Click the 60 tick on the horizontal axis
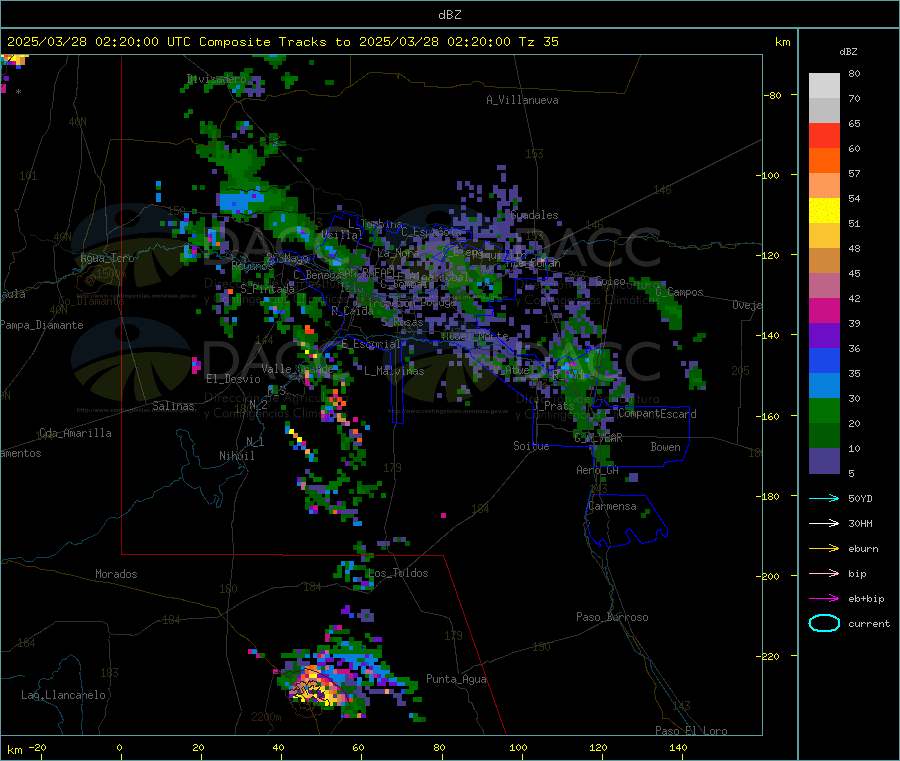 coord(358,747)
